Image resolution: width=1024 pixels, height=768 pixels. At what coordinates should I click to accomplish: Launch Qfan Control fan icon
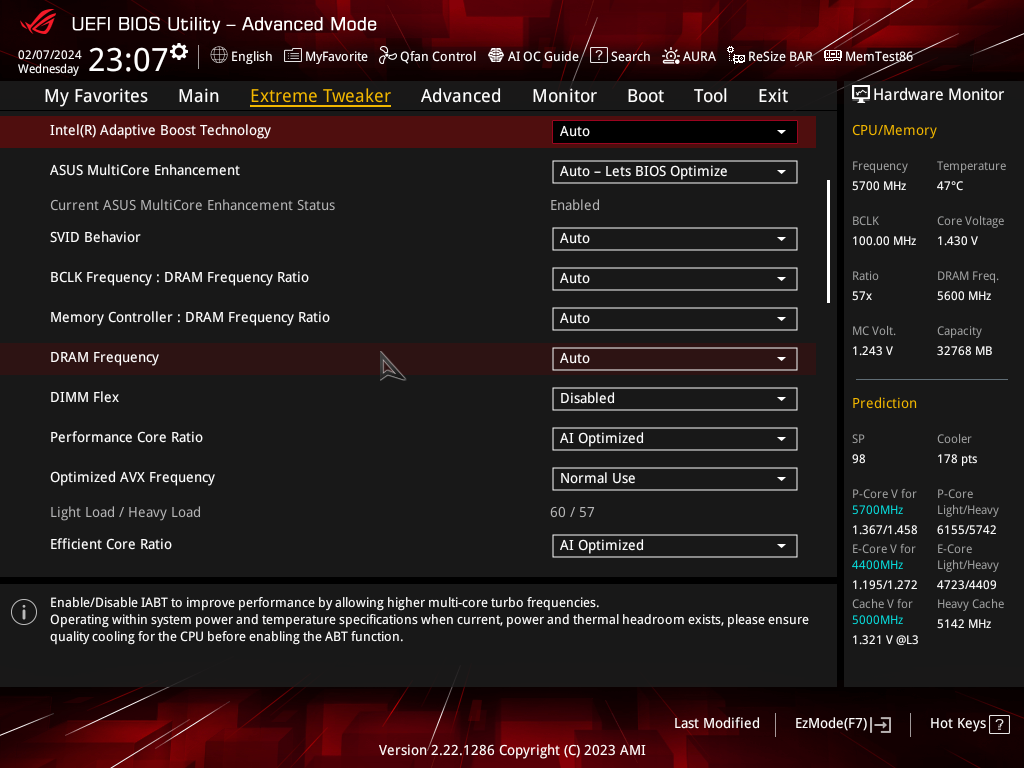(x=387, y=56)
